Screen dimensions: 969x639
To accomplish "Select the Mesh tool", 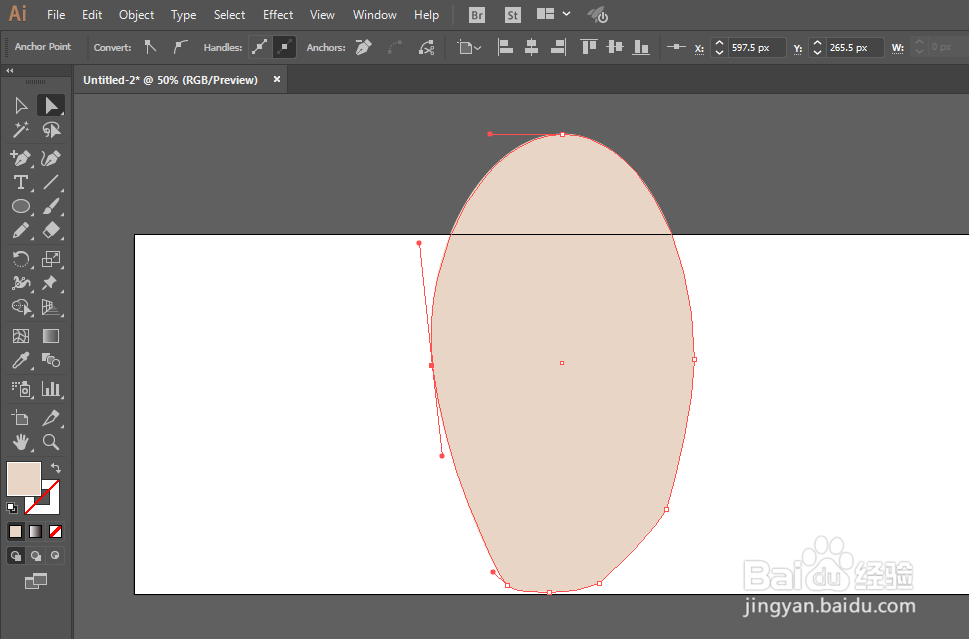I will [x=21, y=336].
